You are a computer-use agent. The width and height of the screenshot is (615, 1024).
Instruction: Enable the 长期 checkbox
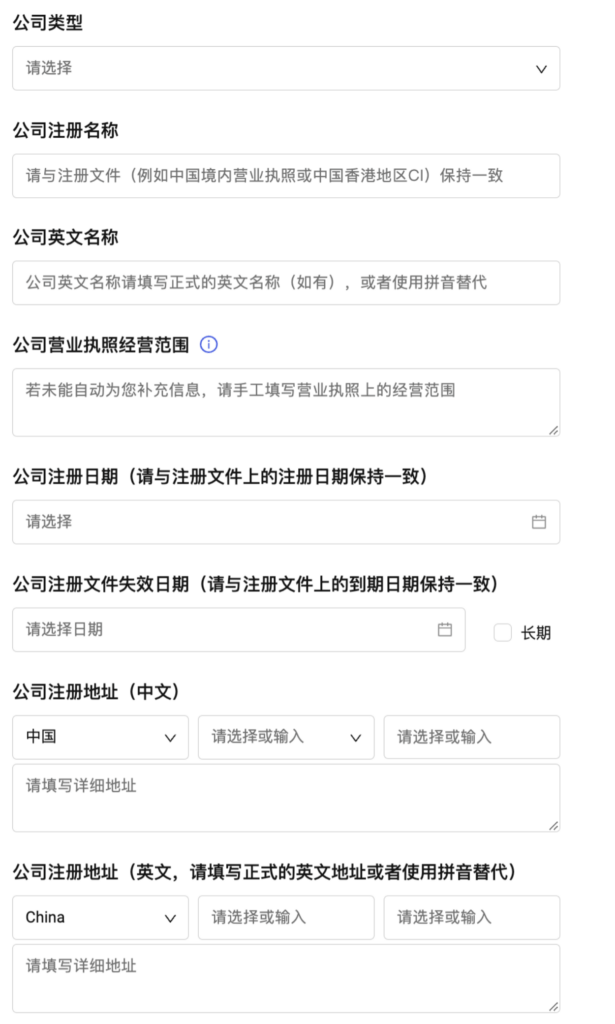pyautogui.click(x=502, y=630)
